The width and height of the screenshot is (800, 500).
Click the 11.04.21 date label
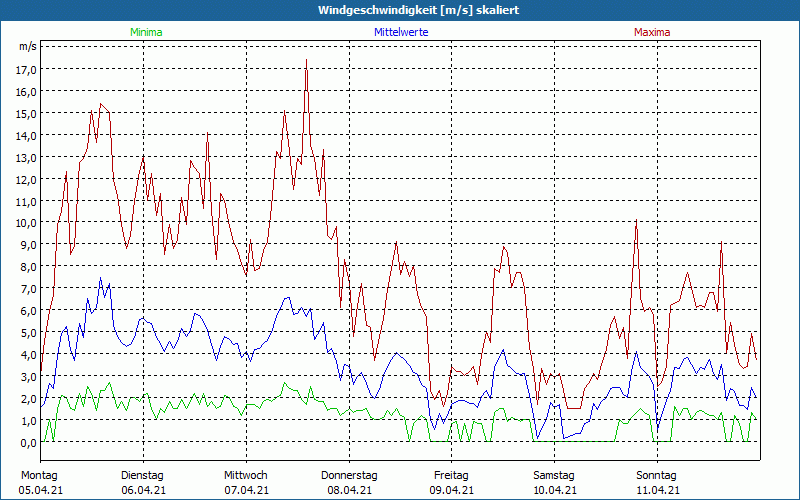click(x=657, y=490)
